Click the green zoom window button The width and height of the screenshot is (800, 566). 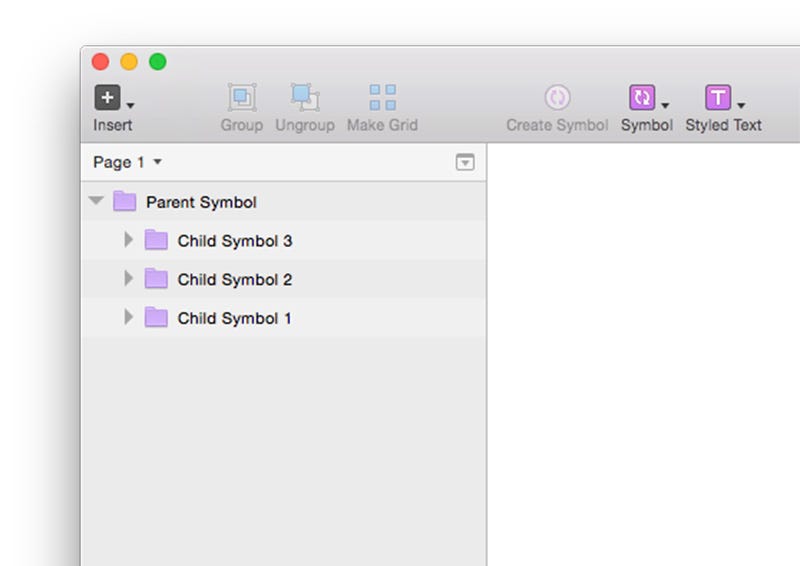tap(158, 62)
